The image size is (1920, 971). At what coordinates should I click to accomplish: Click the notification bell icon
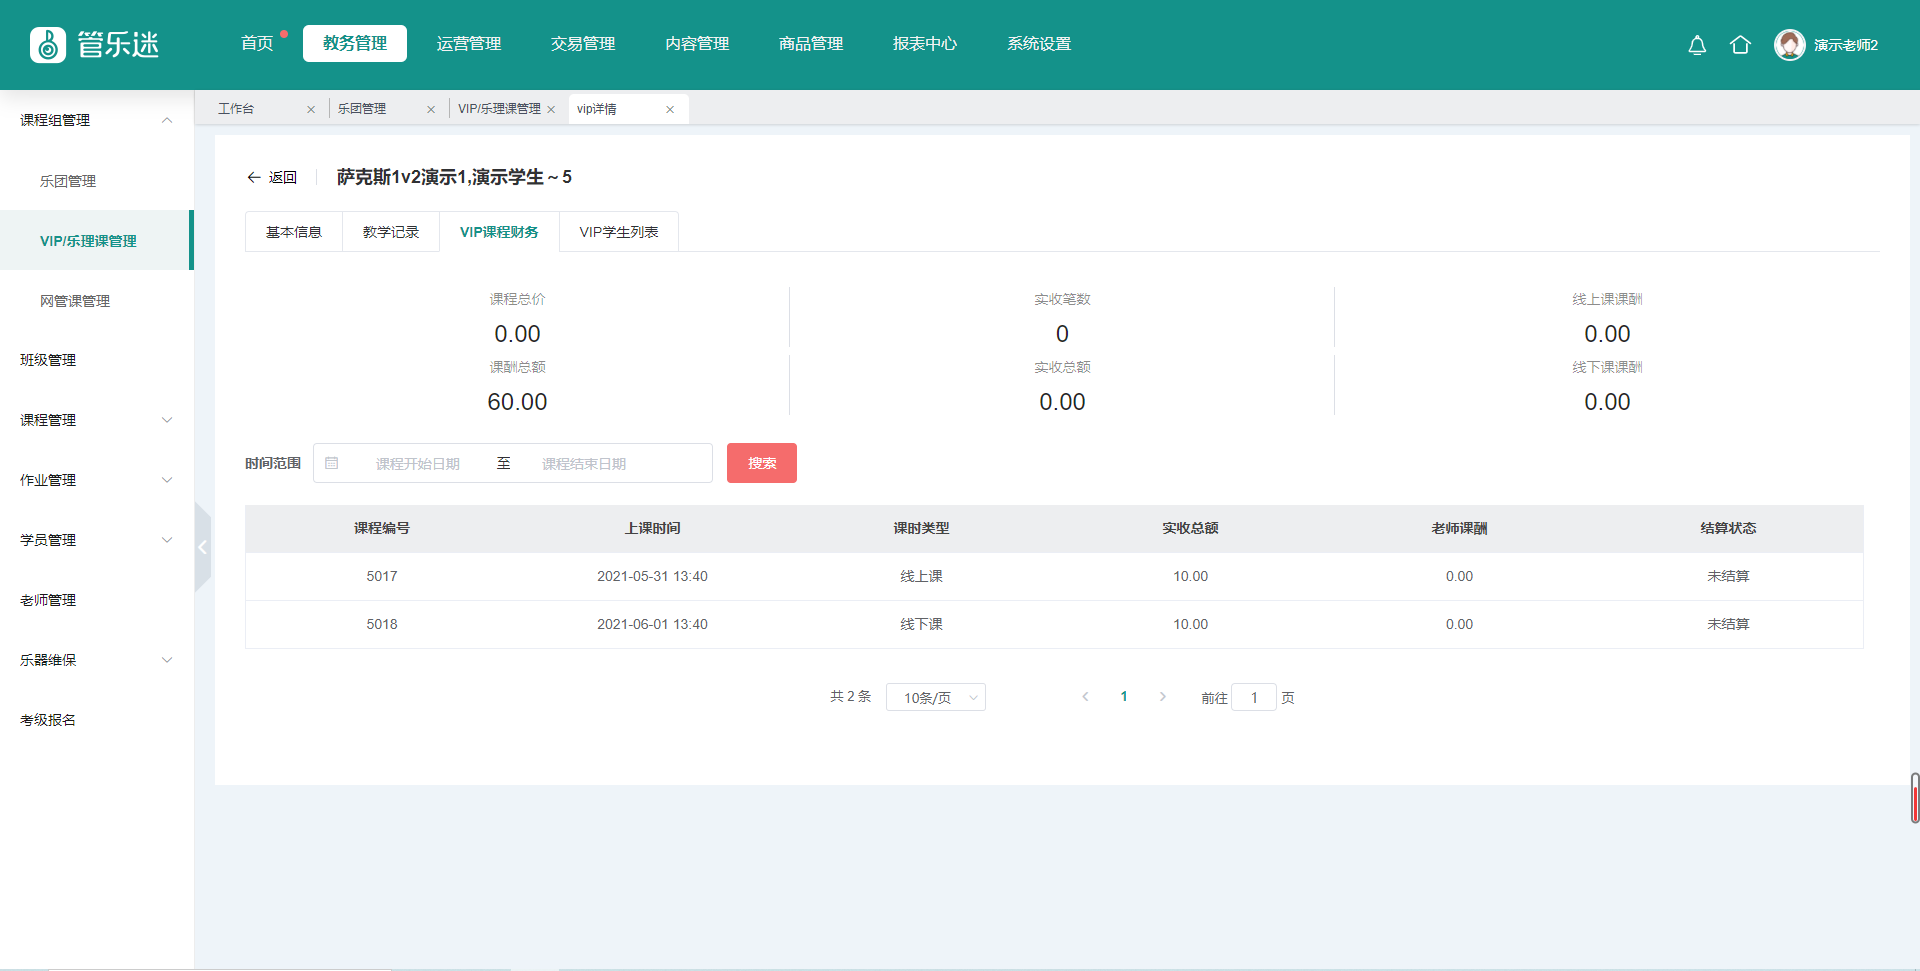(x=1697, y=45)
